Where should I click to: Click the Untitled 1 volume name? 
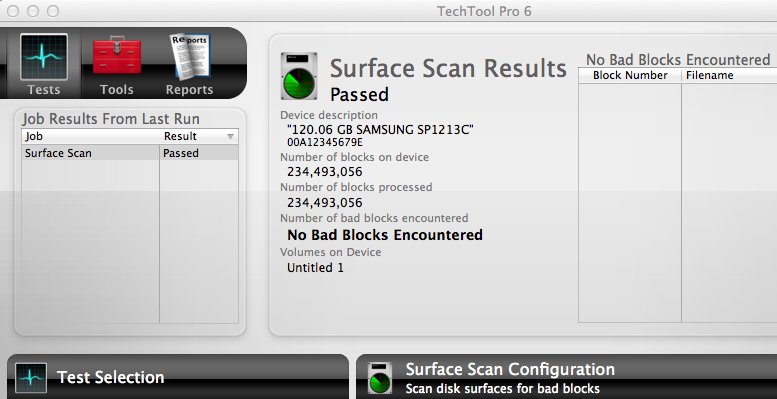[315, 268]
